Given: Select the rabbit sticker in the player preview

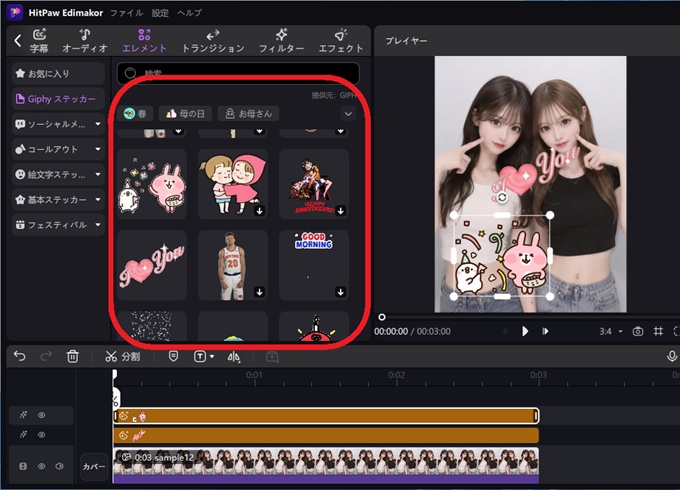Looking at the screenshot, I should pyautogui.click(x=502, y=256).
